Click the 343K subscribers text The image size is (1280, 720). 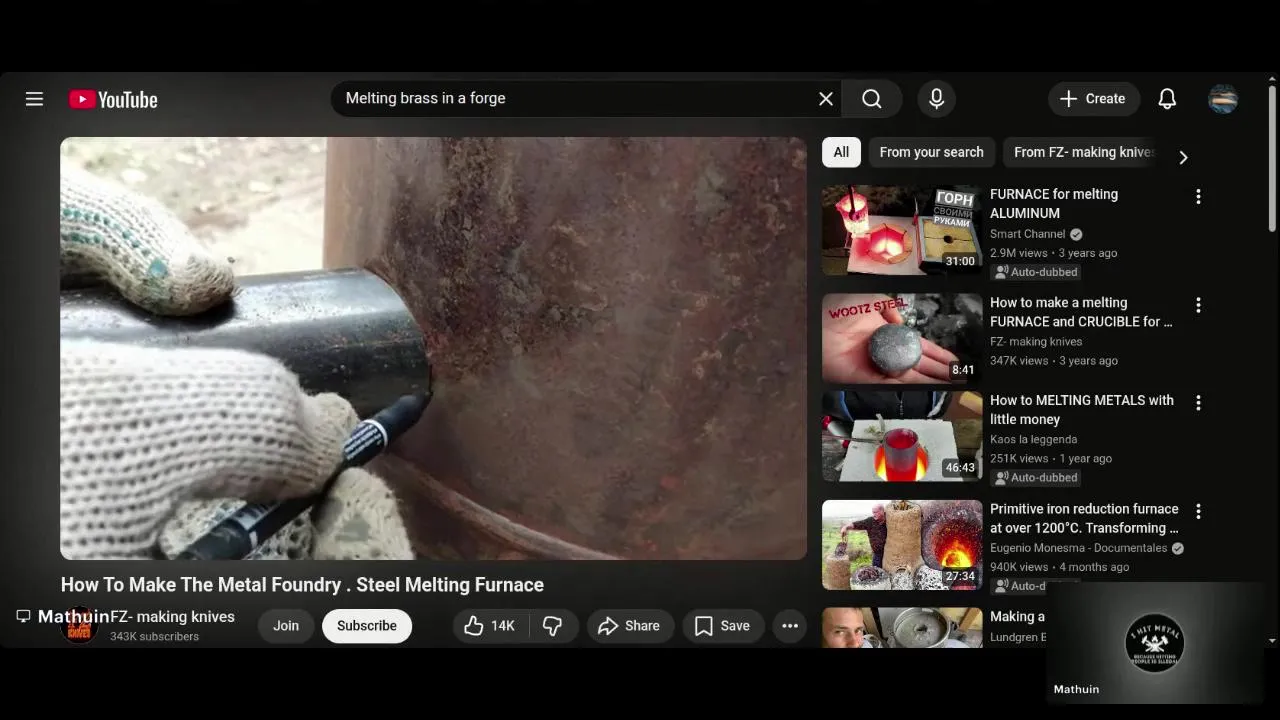click(154, 636)
